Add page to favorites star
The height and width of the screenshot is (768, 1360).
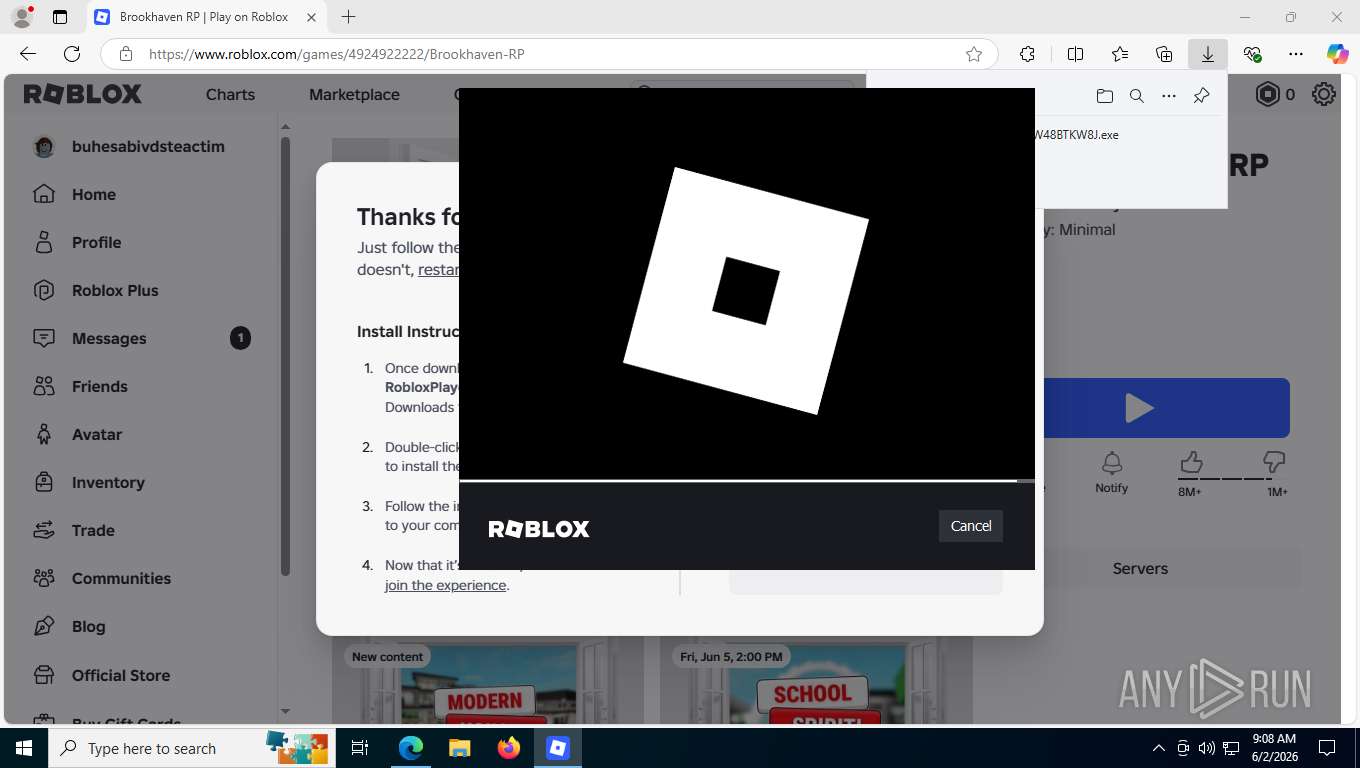[x=973, y=54]
